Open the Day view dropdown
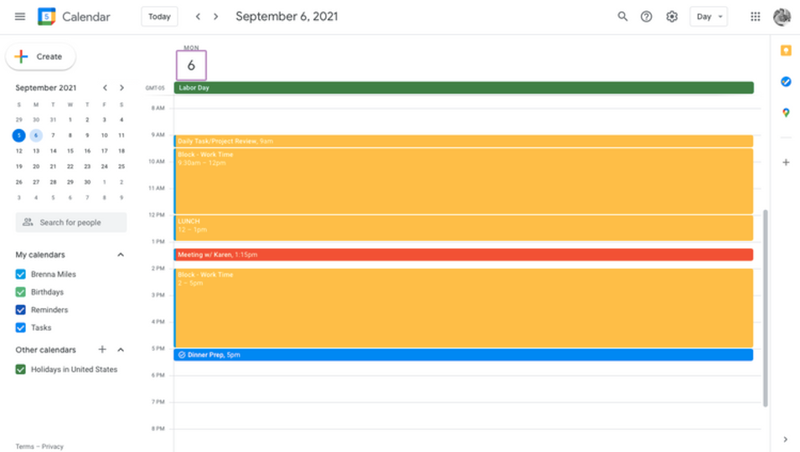The height and width of the screenshot is (452, 800). click(x=709, y=16)
